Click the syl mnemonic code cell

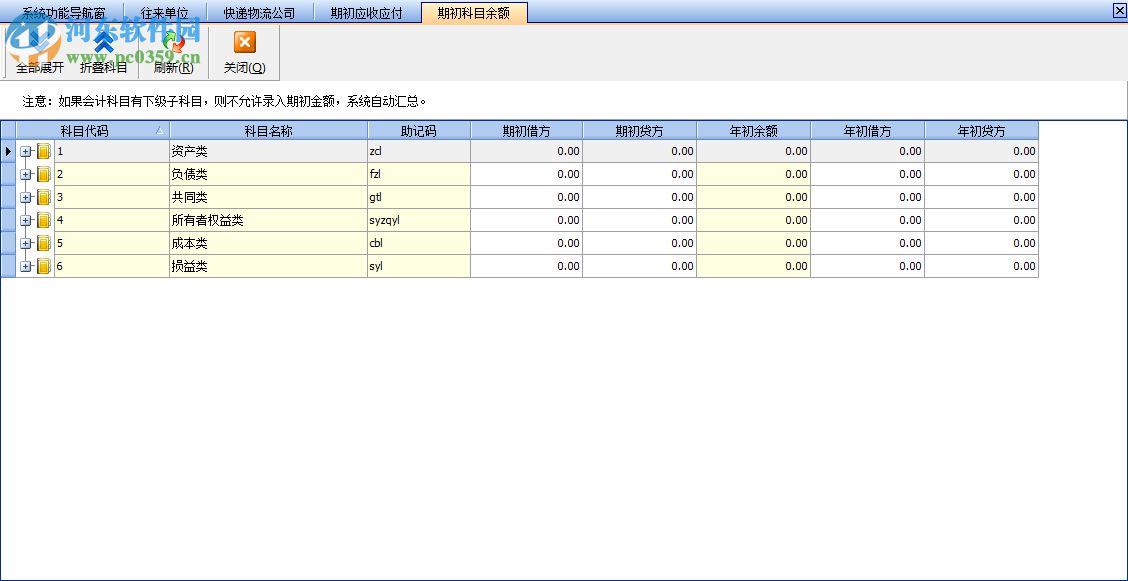click(419, 267)
